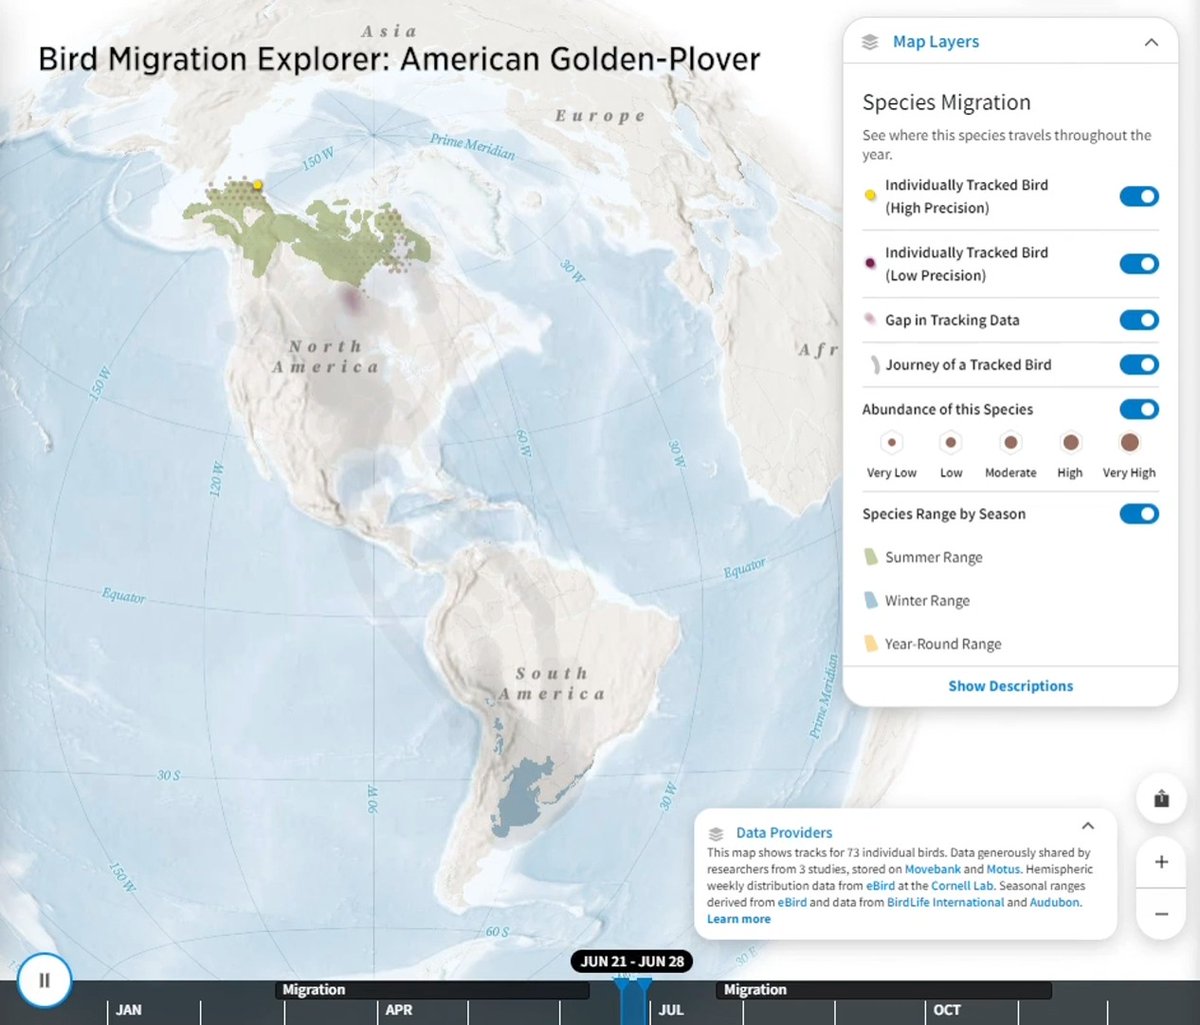Click the Data Providers title text

coord(784,833)
